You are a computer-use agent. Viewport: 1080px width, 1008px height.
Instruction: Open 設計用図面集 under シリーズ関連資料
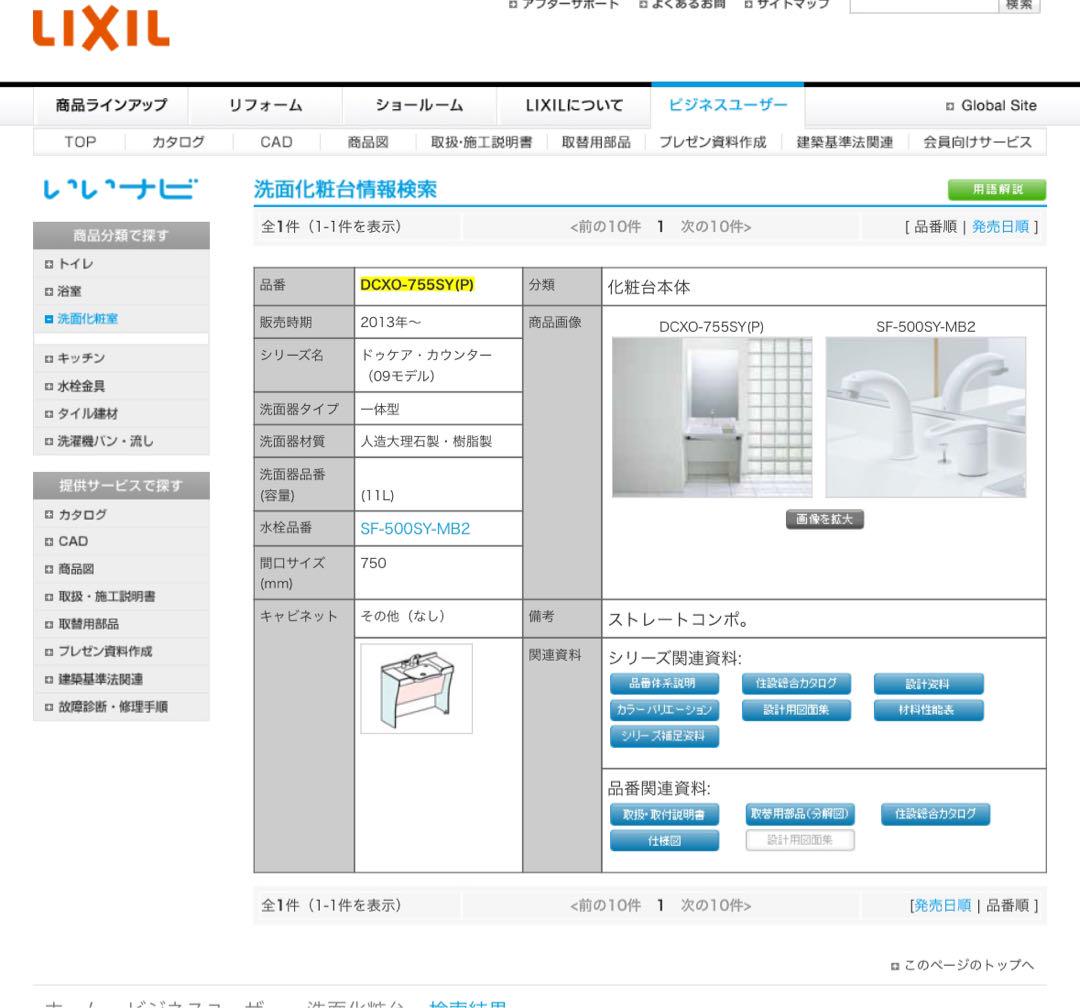pyautogui.click(x=796, y=710)
